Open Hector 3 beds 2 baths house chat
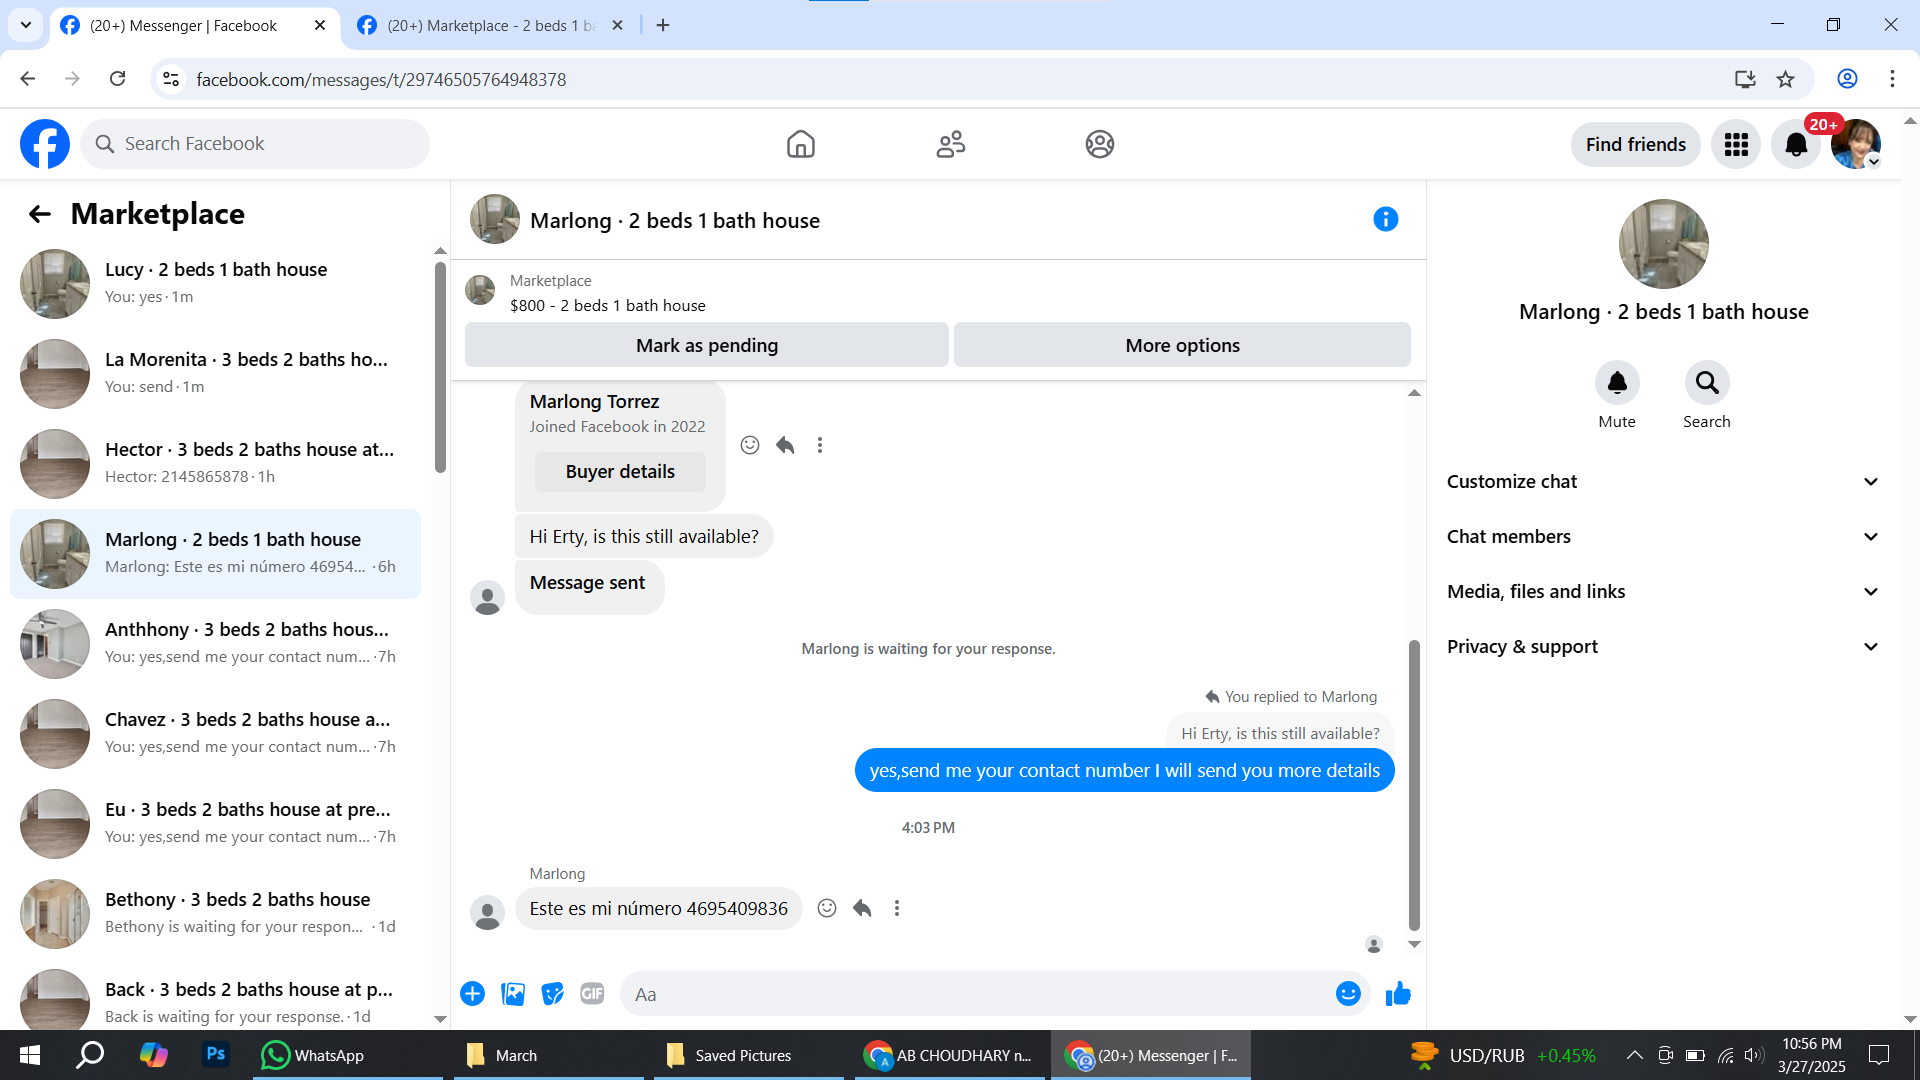 [x=216, y=464]
